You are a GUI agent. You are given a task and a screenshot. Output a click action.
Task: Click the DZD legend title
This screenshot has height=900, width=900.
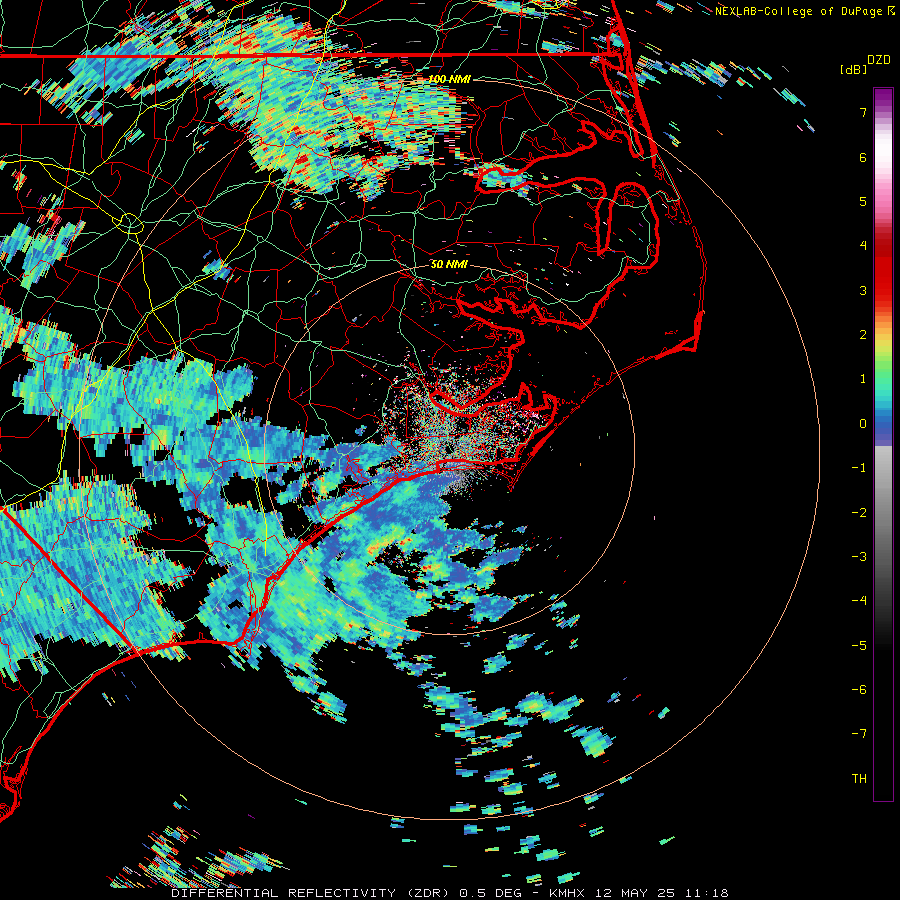(x=879, y=60)
